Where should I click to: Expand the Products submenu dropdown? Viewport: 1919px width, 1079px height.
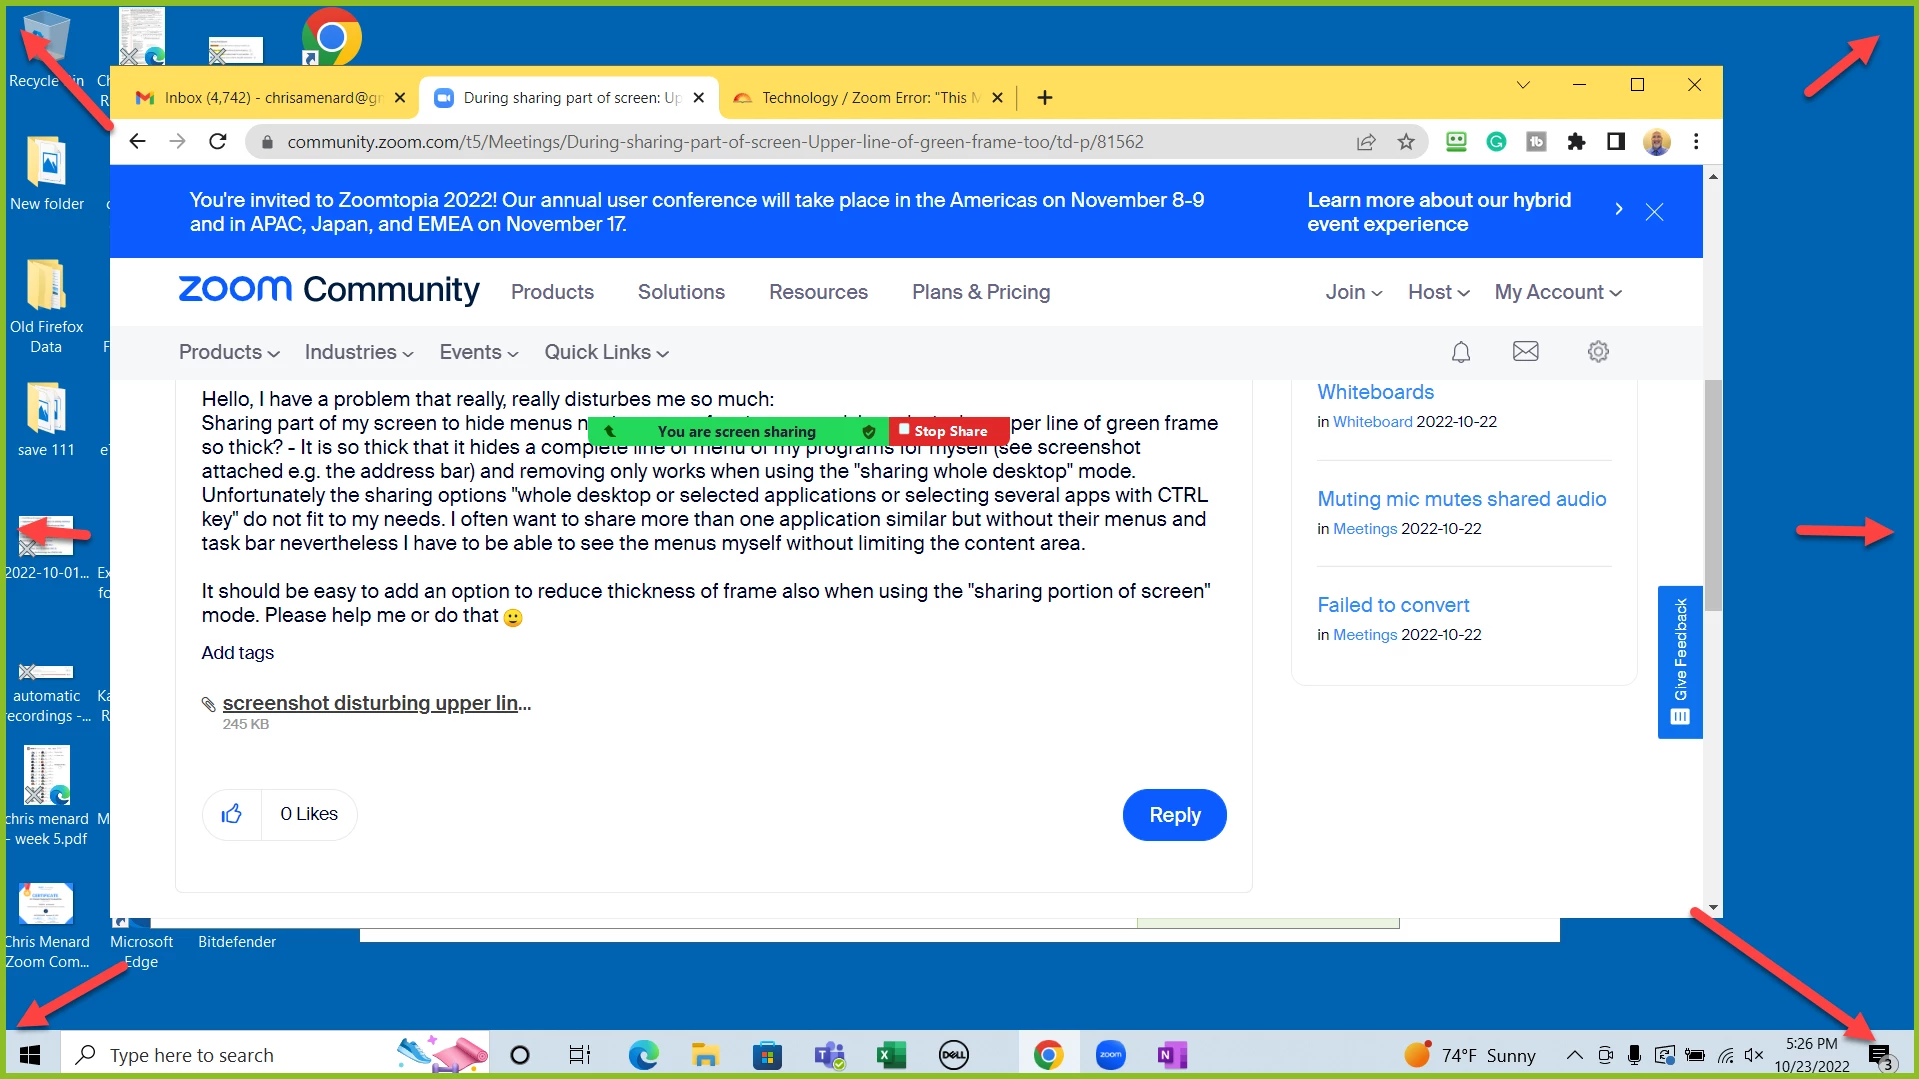click(229, 352)
